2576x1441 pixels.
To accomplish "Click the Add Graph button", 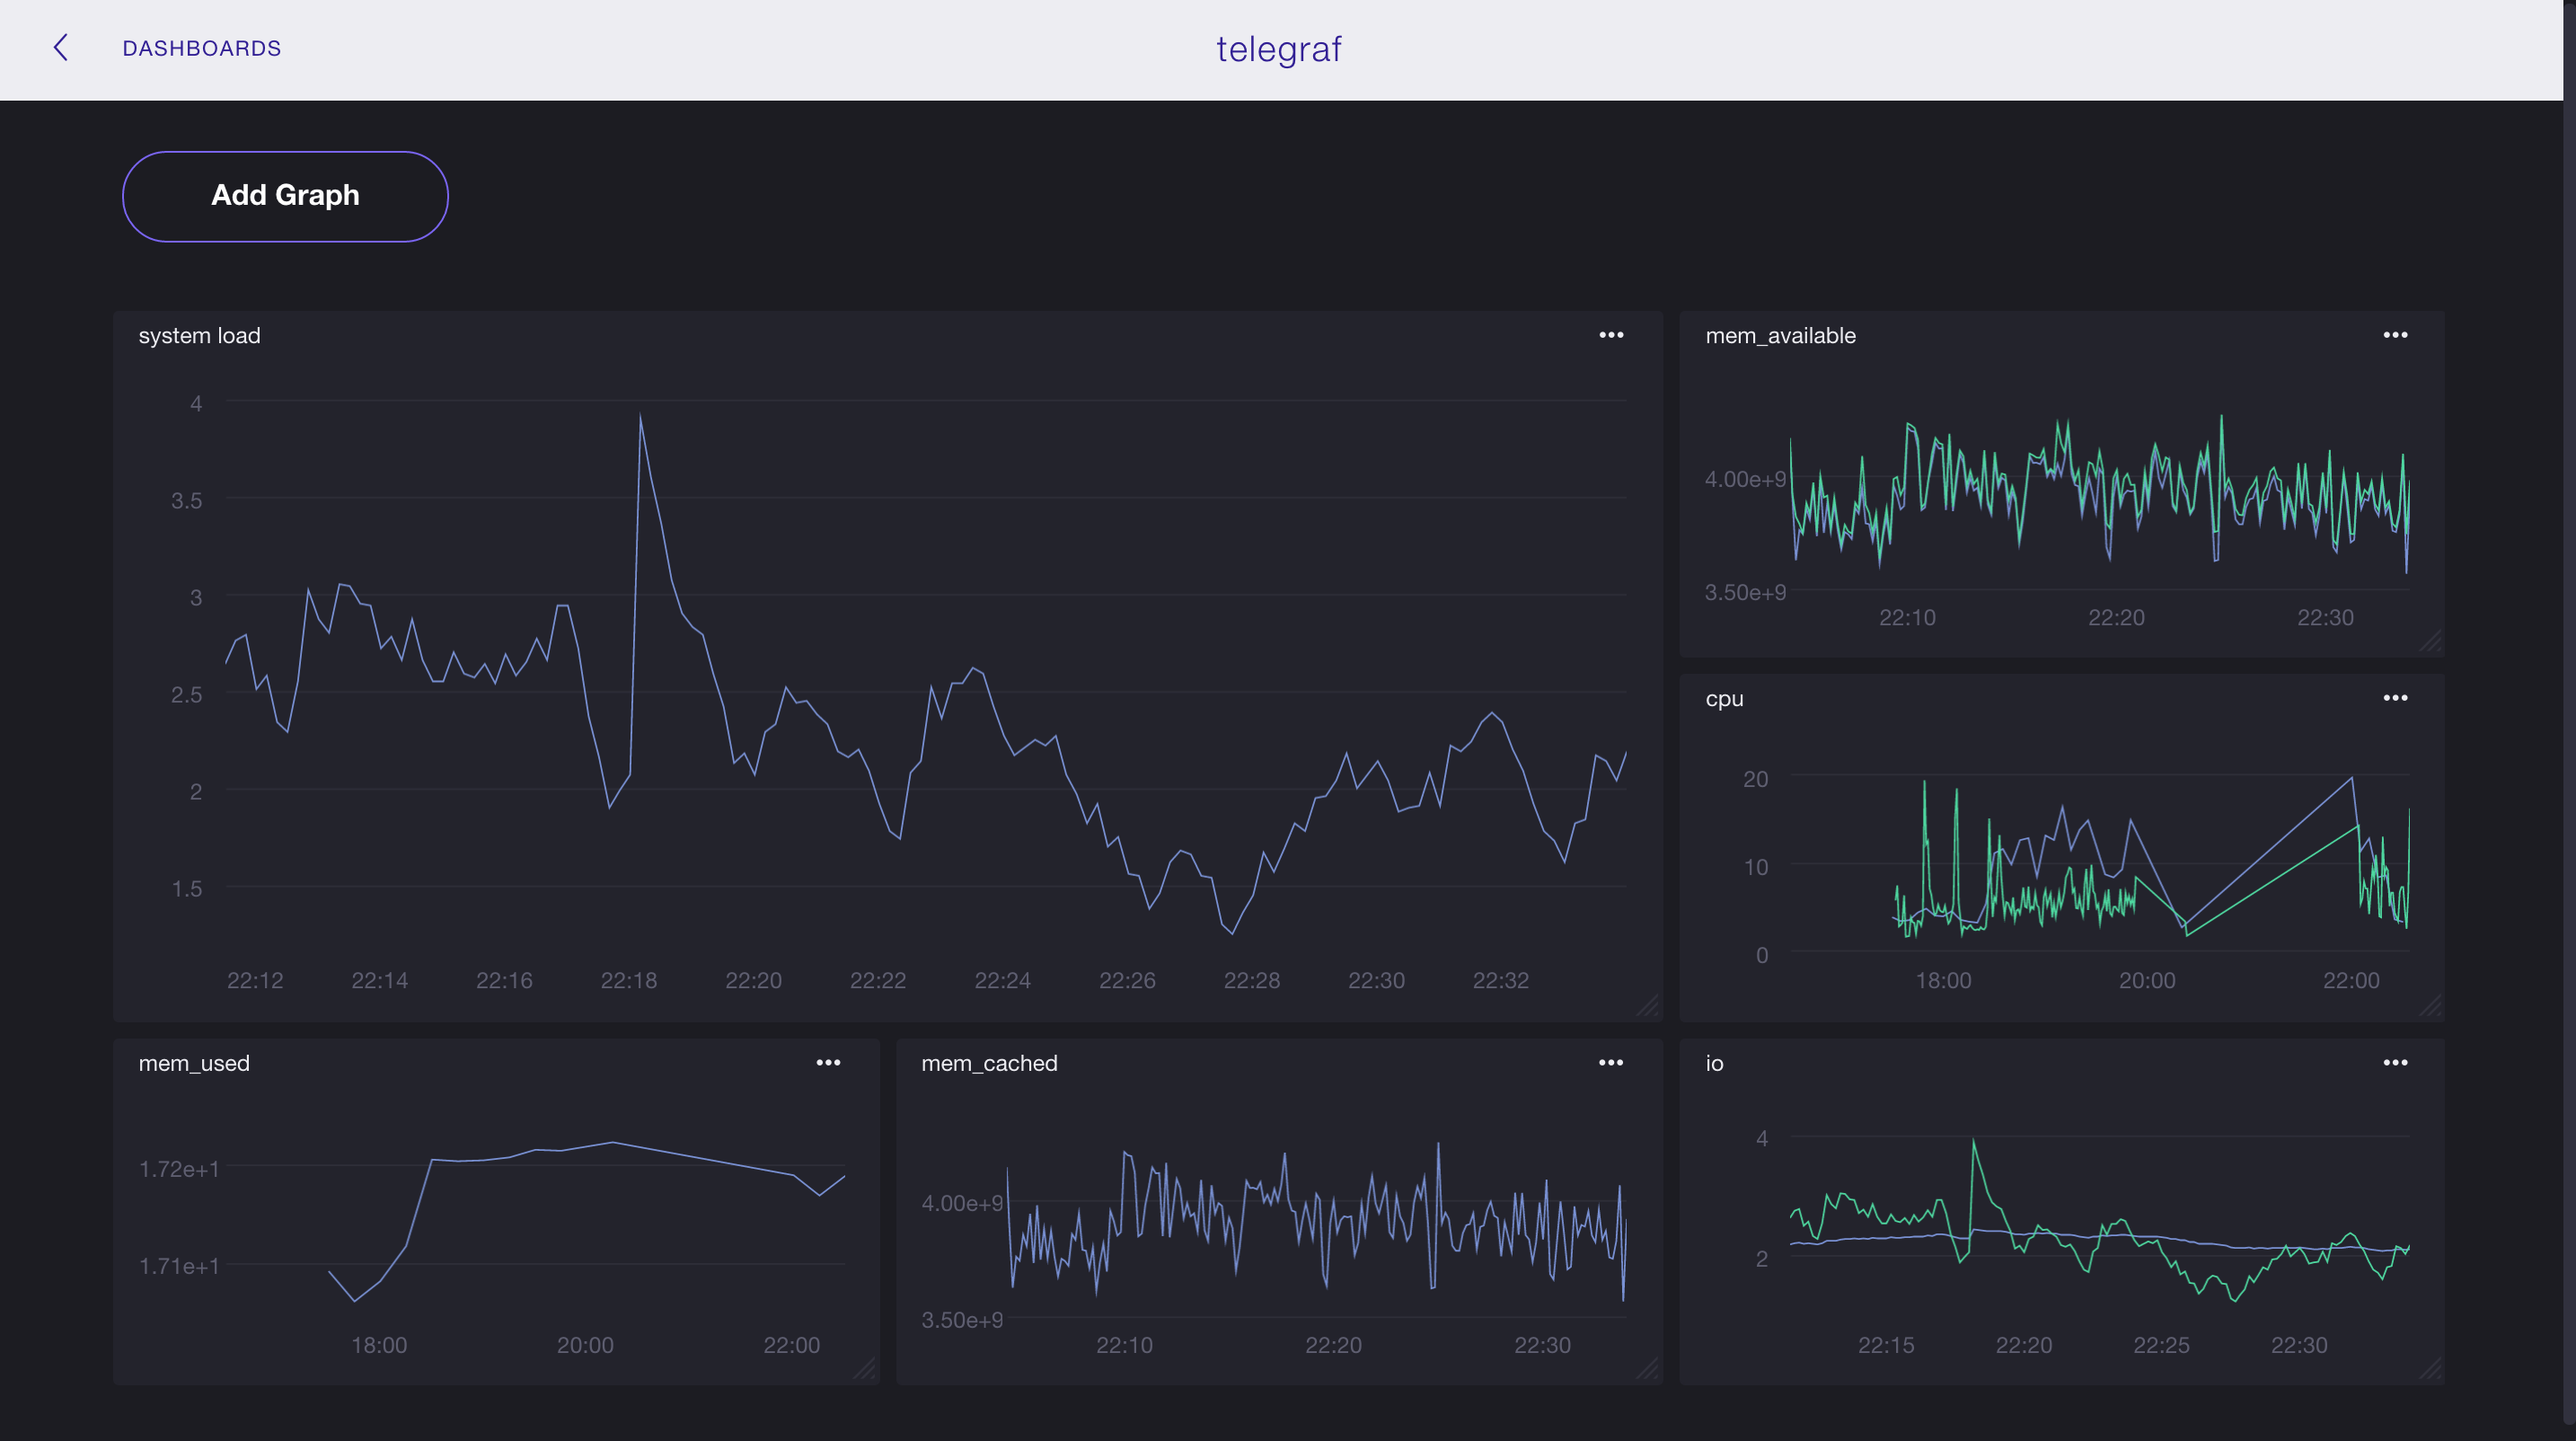I will [x=285, y=196].
